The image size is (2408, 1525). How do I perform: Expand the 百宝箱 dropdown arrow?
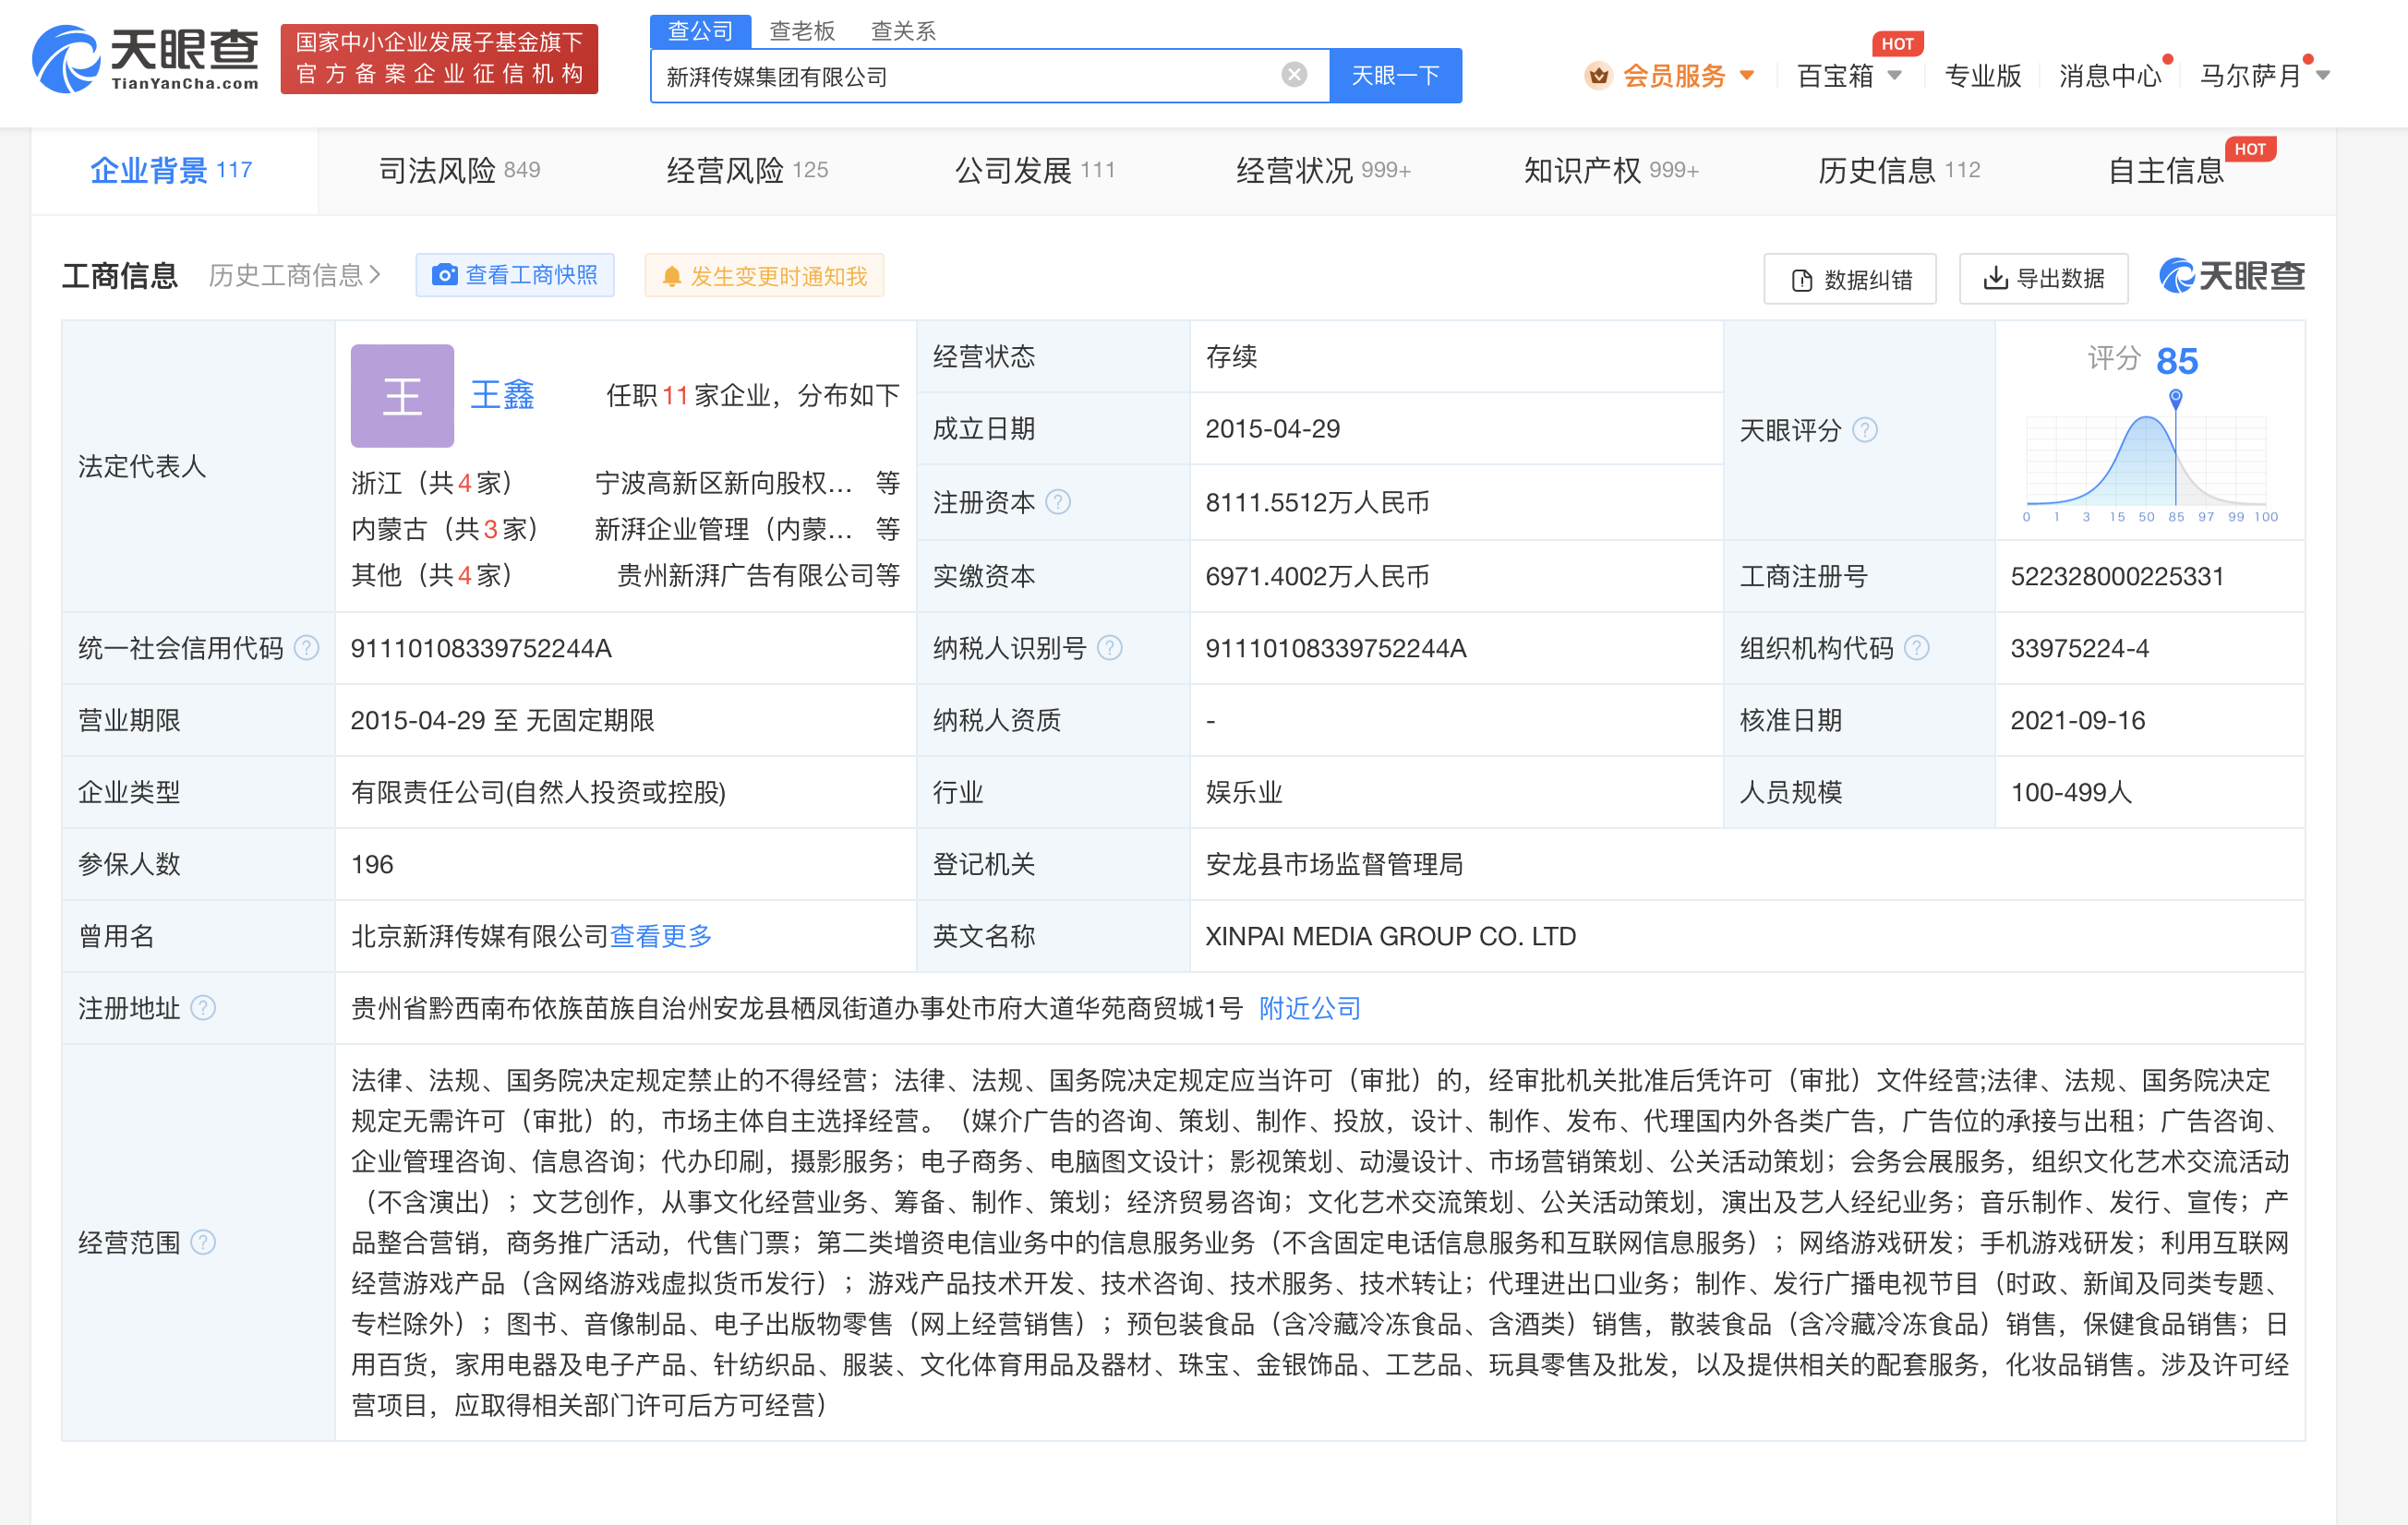point(1894,75)
